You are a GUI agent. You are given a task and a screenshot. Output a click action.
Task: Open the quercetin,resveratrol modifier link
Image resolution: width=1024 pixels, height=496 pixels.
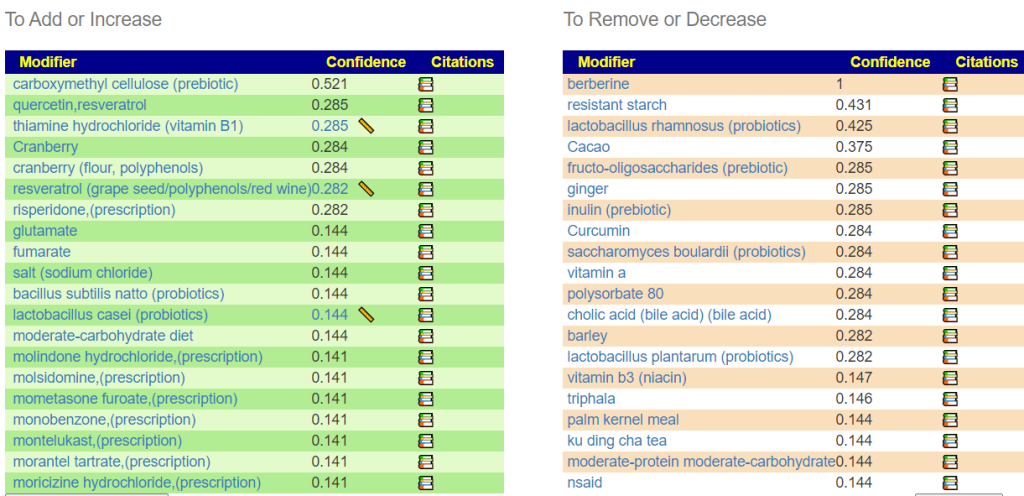80,105
